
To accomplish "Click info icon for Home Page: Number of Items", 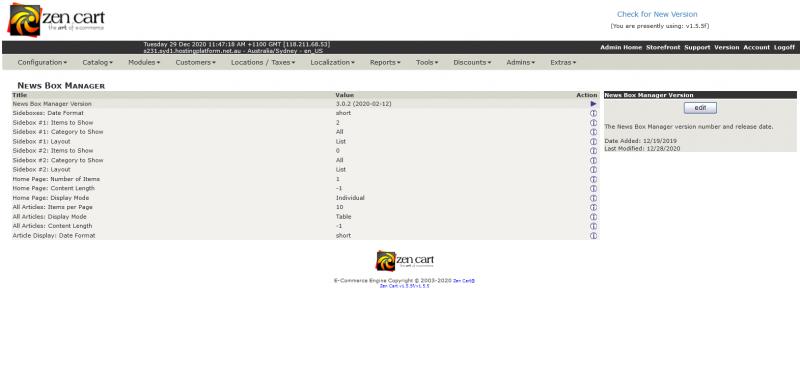I will (x=593, y=179).
